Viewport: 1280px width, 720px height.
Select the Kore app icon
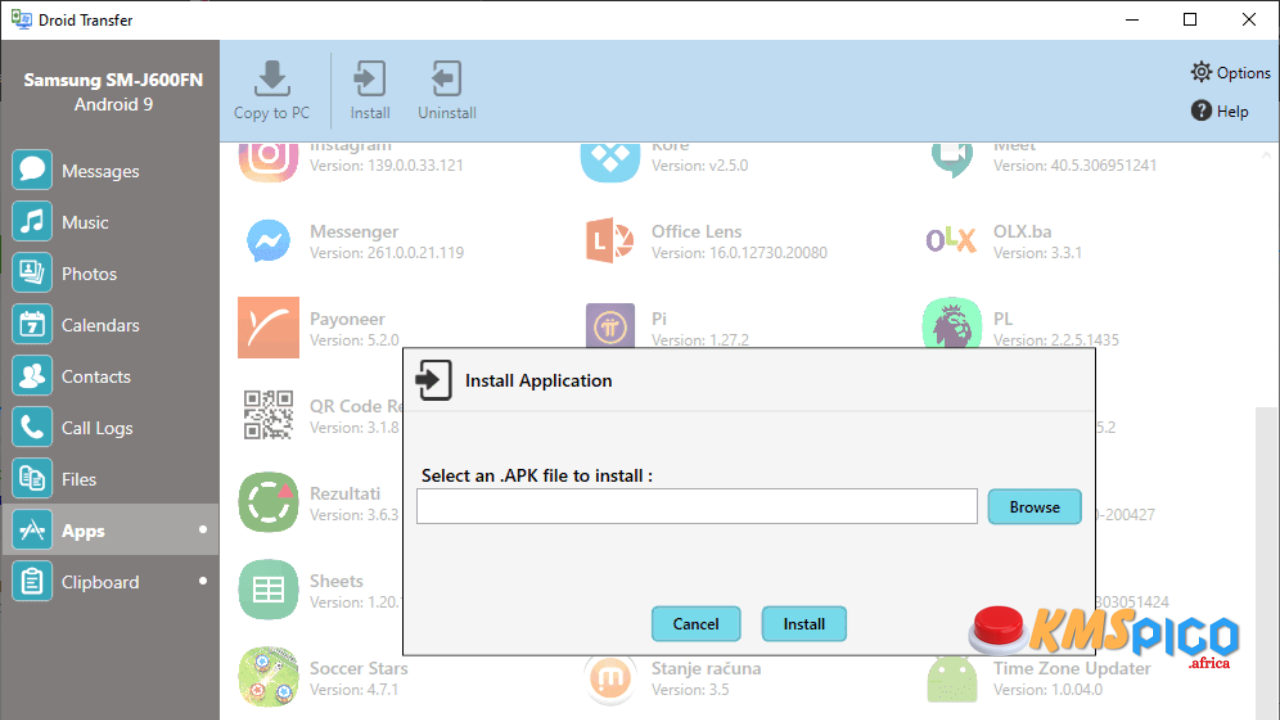[610, 161]
